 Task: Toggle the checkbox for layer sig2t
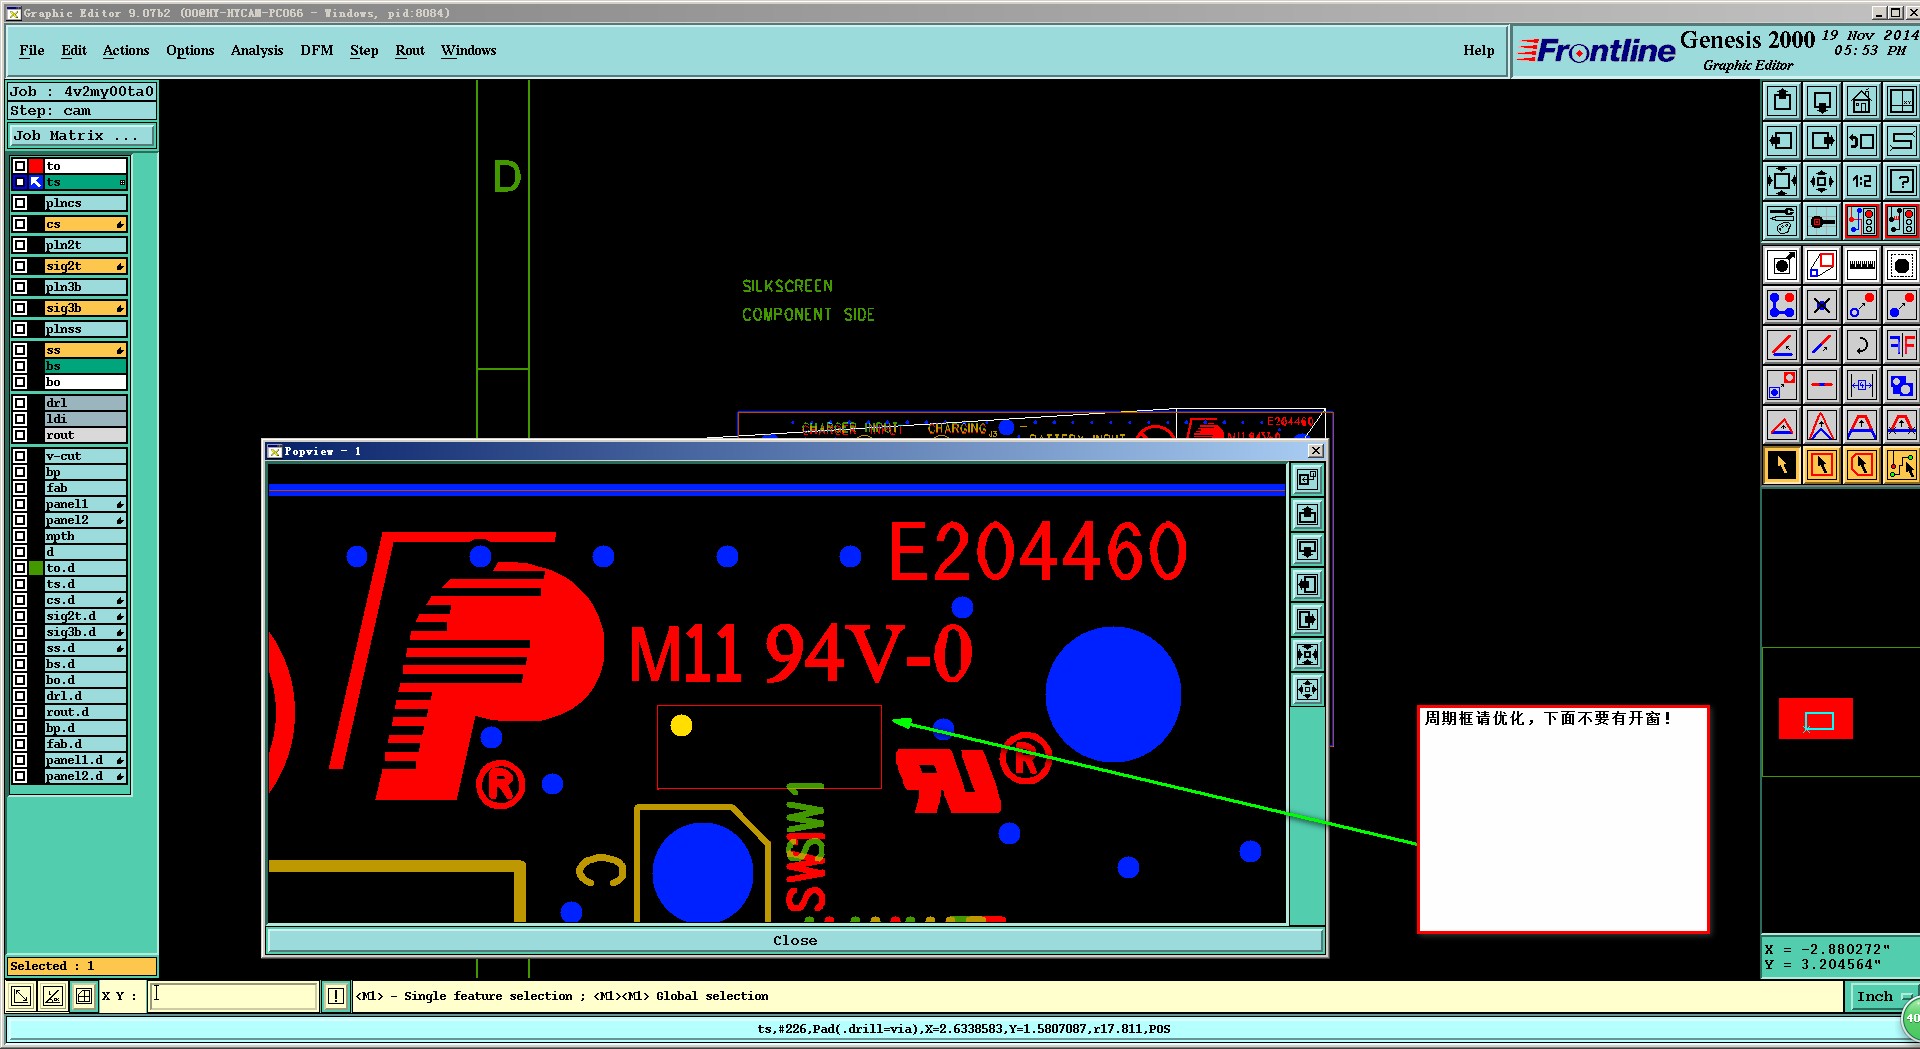click(20, 266)
